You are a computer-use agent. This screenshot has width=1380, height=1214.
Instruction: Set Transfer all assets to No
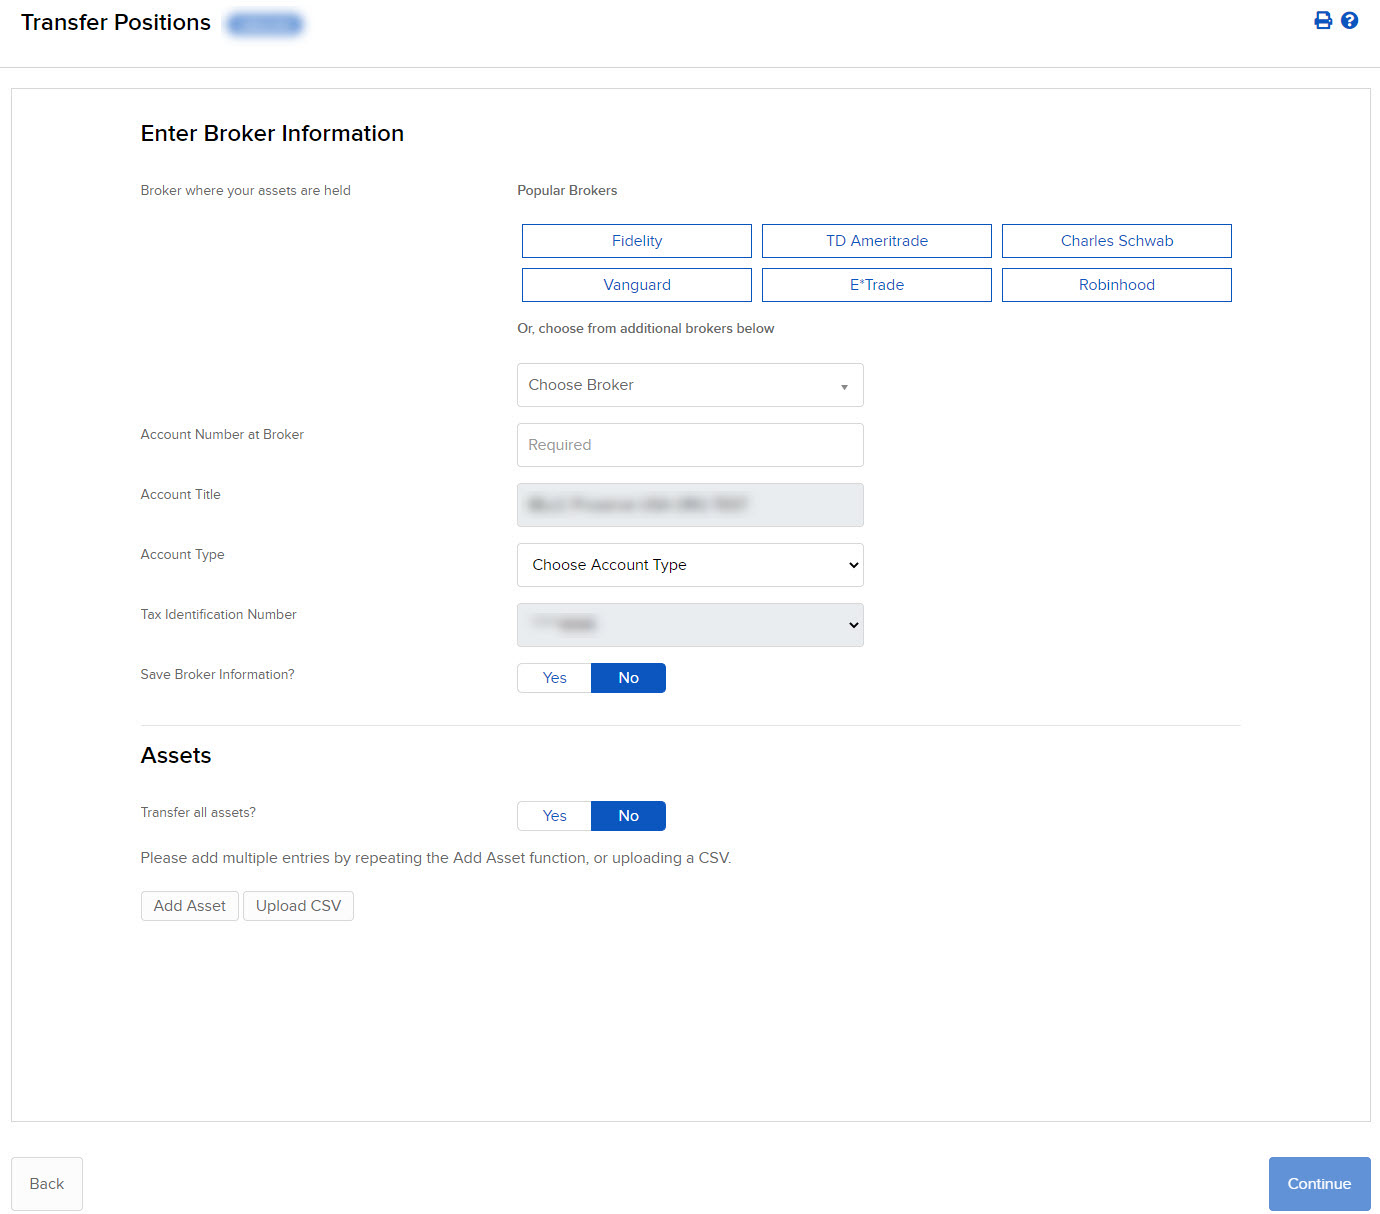(628, 815)
